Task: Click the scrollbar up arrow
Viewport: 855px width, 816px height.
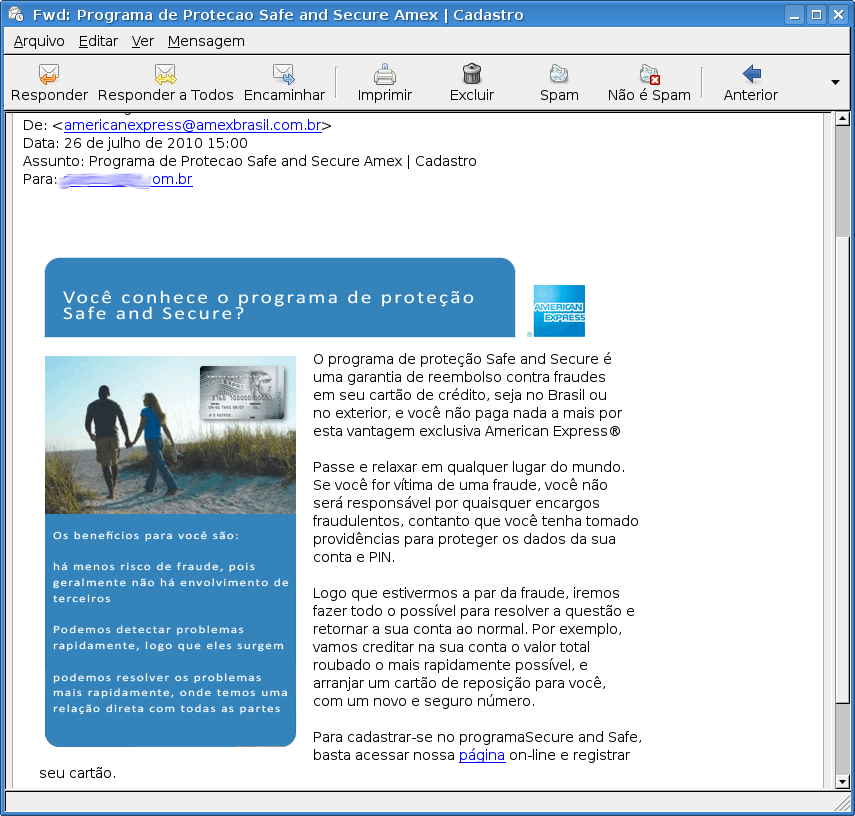Action: pos(842,118)
